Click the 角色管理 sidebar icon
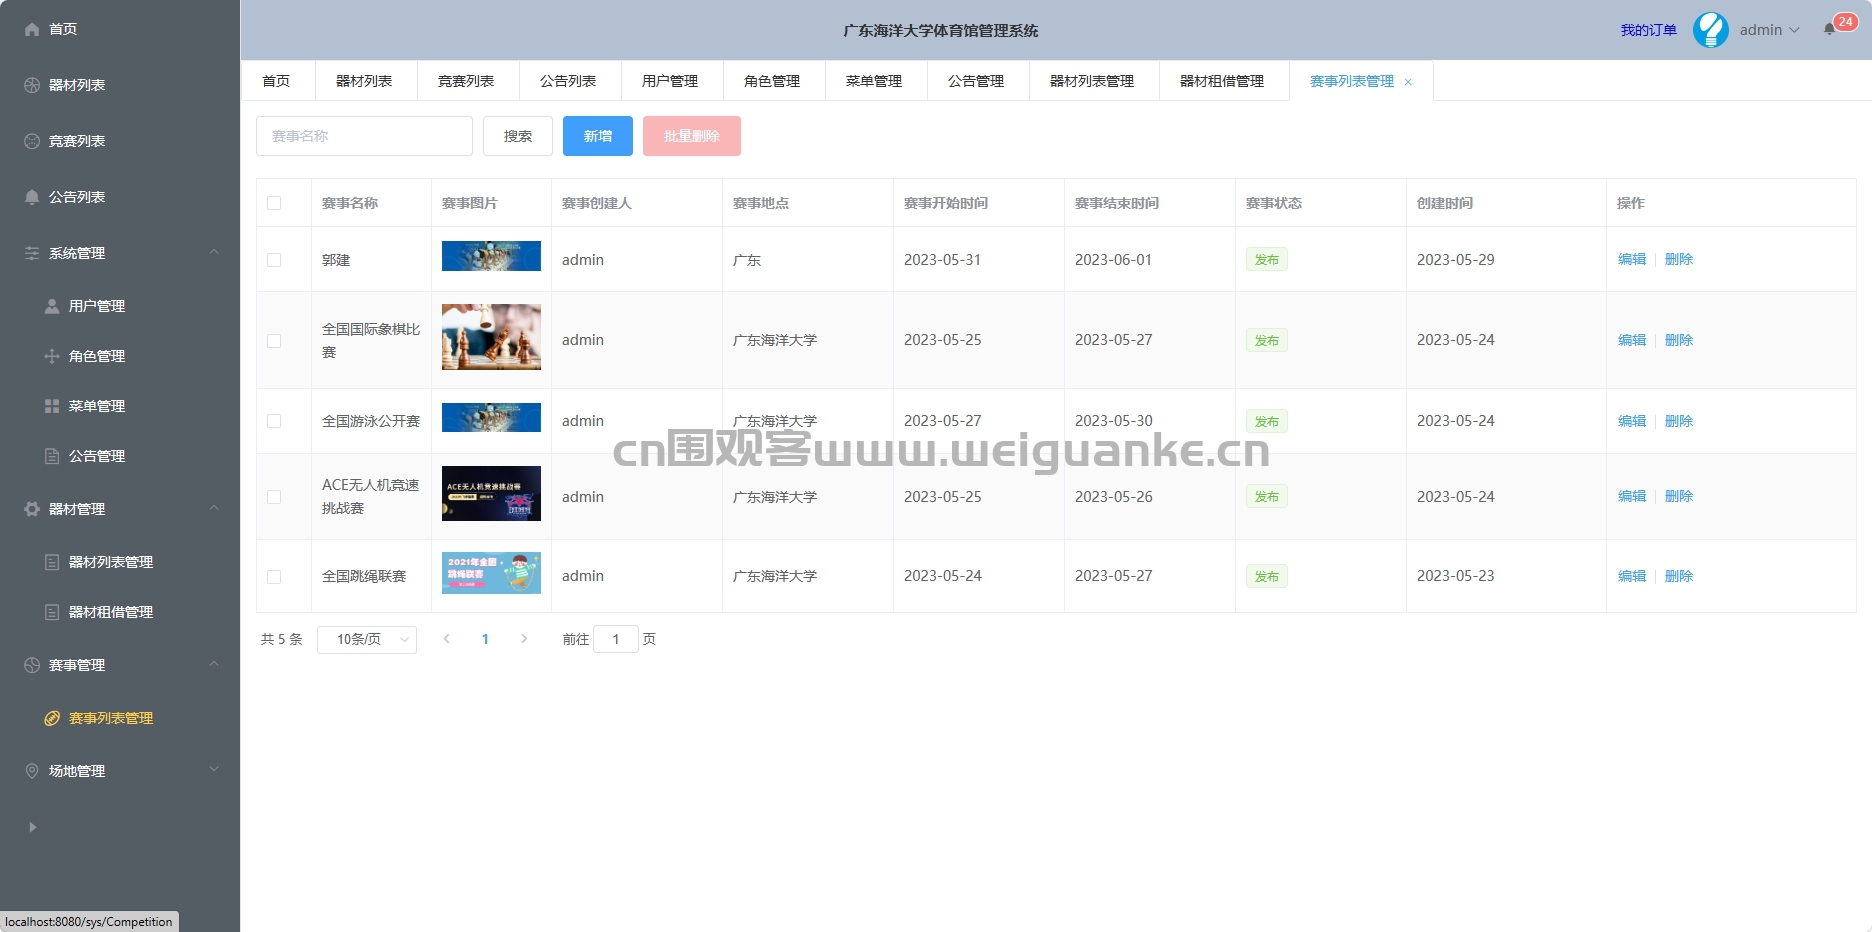 (52, 356)
